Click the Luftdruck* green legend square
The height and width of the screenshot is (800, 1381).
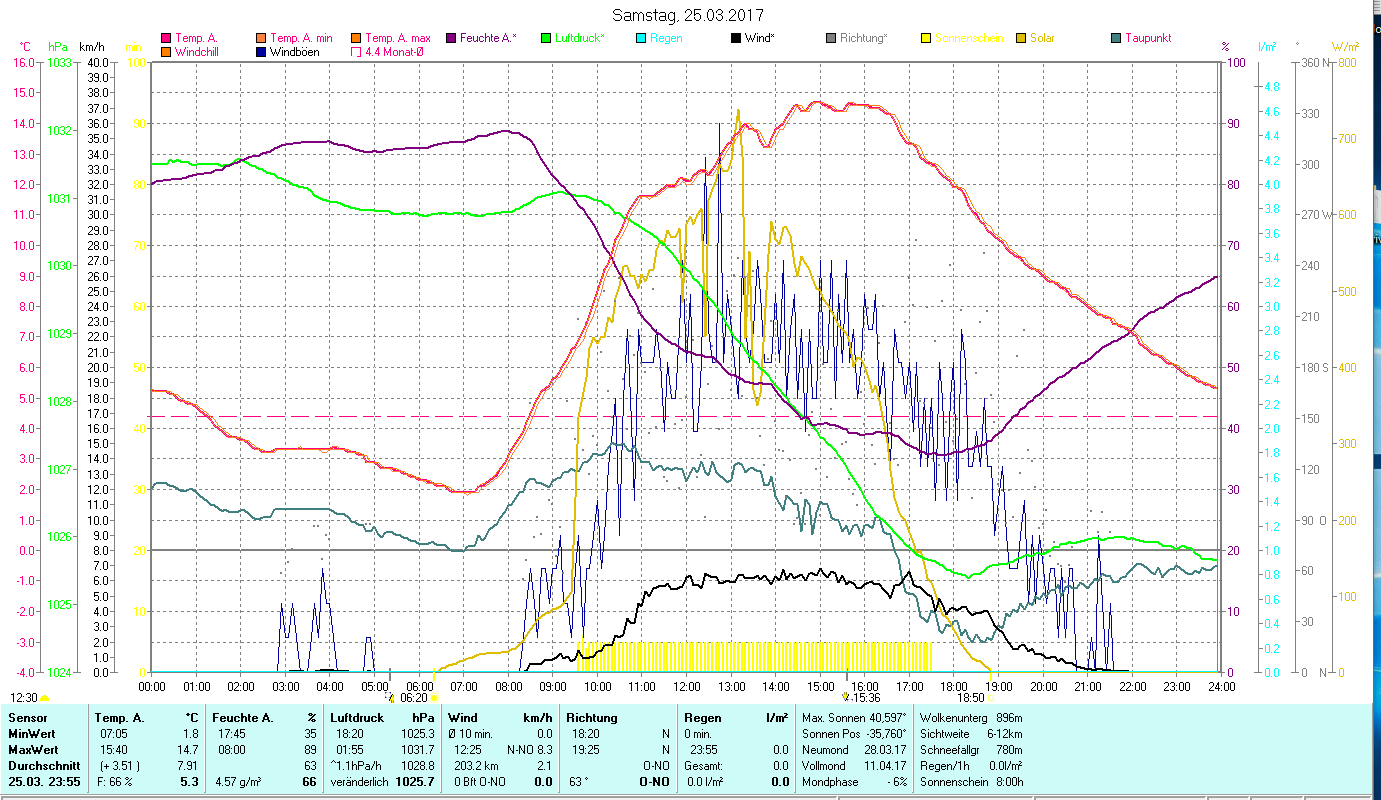(546, 38)
